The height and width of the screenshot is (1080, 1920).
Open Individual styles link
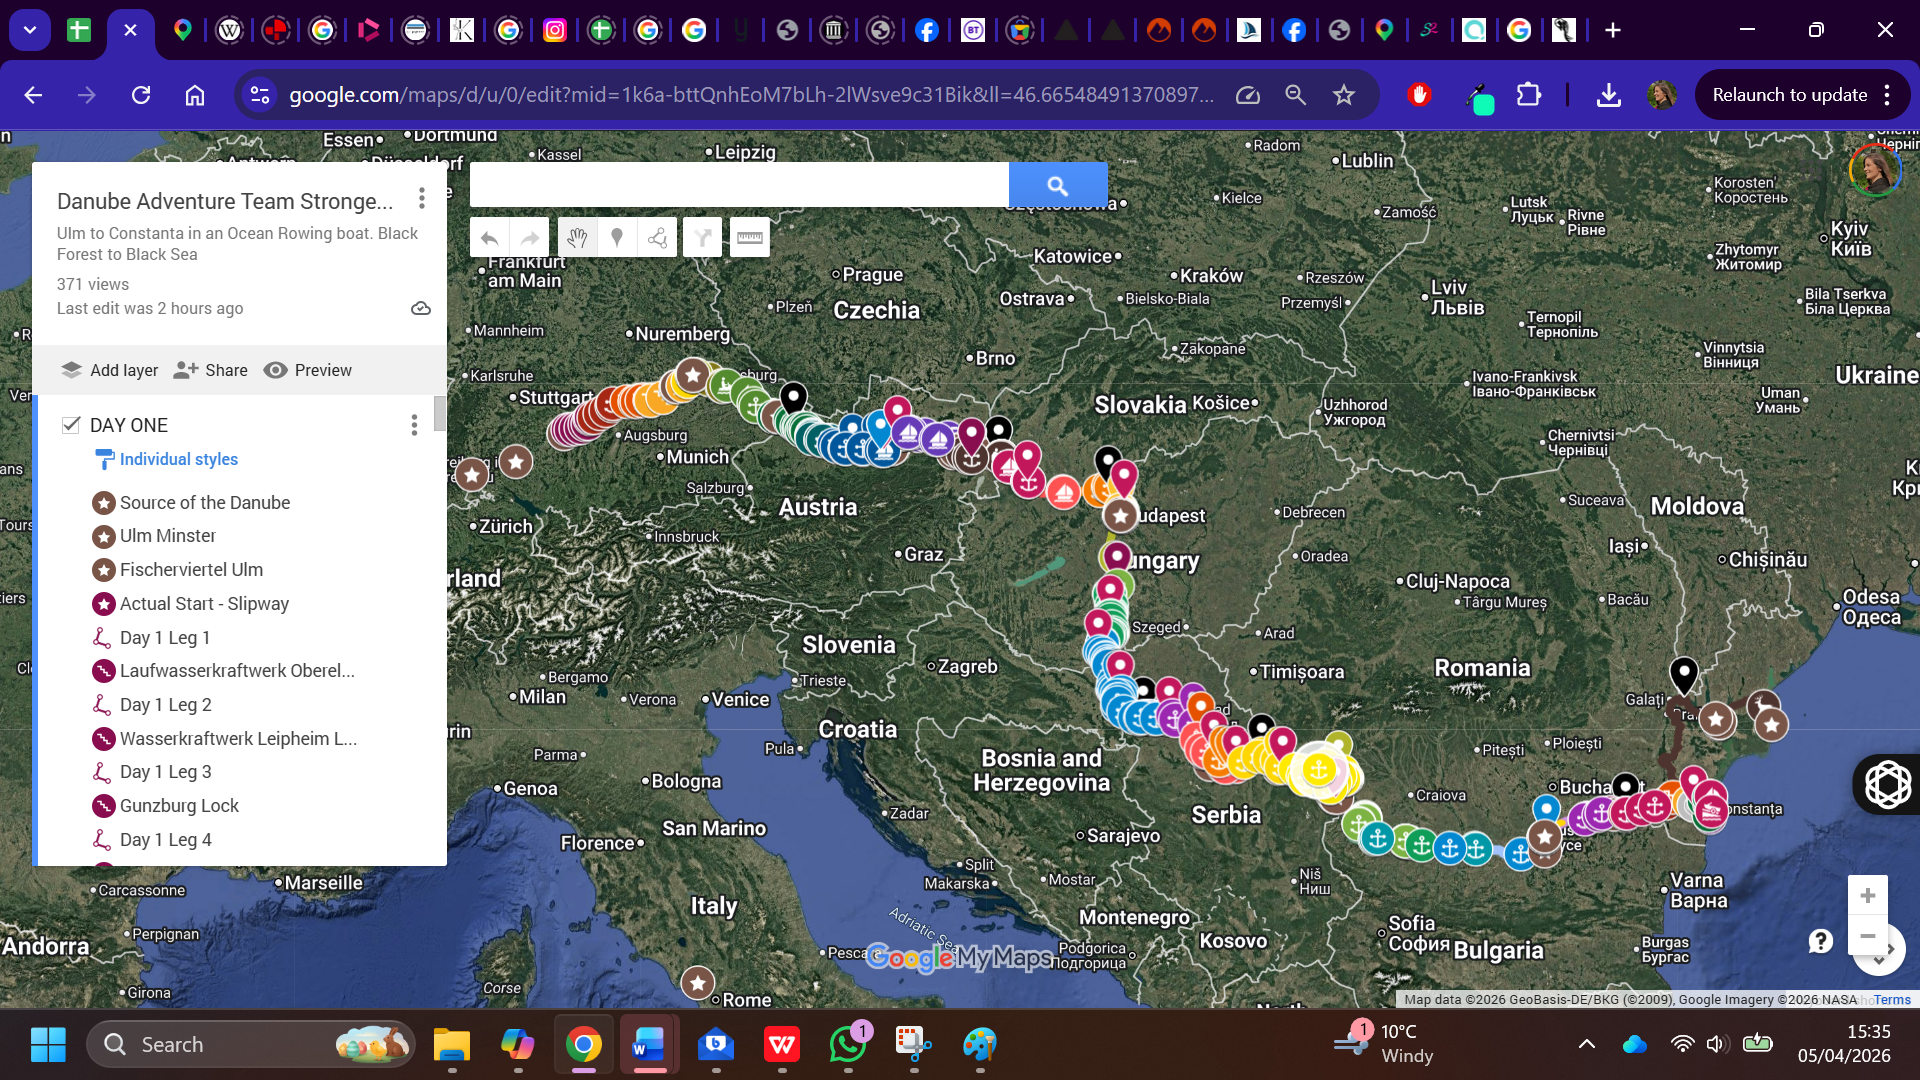[x=178, y=459]
